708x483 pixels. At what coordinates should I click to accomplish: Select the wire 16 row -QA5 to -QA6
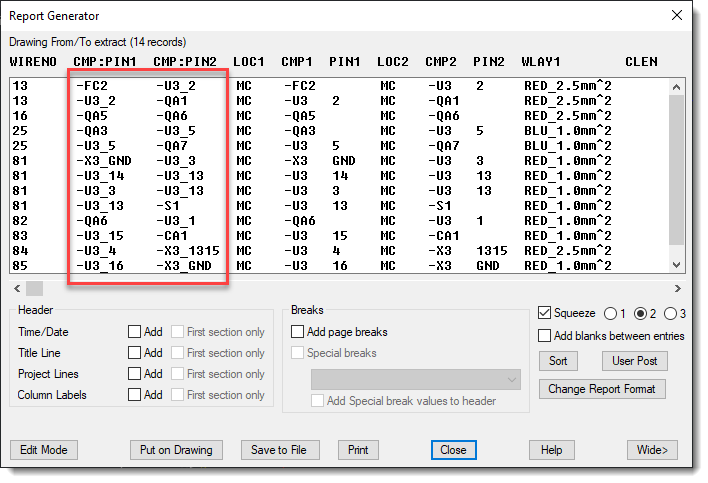(339, 116)
